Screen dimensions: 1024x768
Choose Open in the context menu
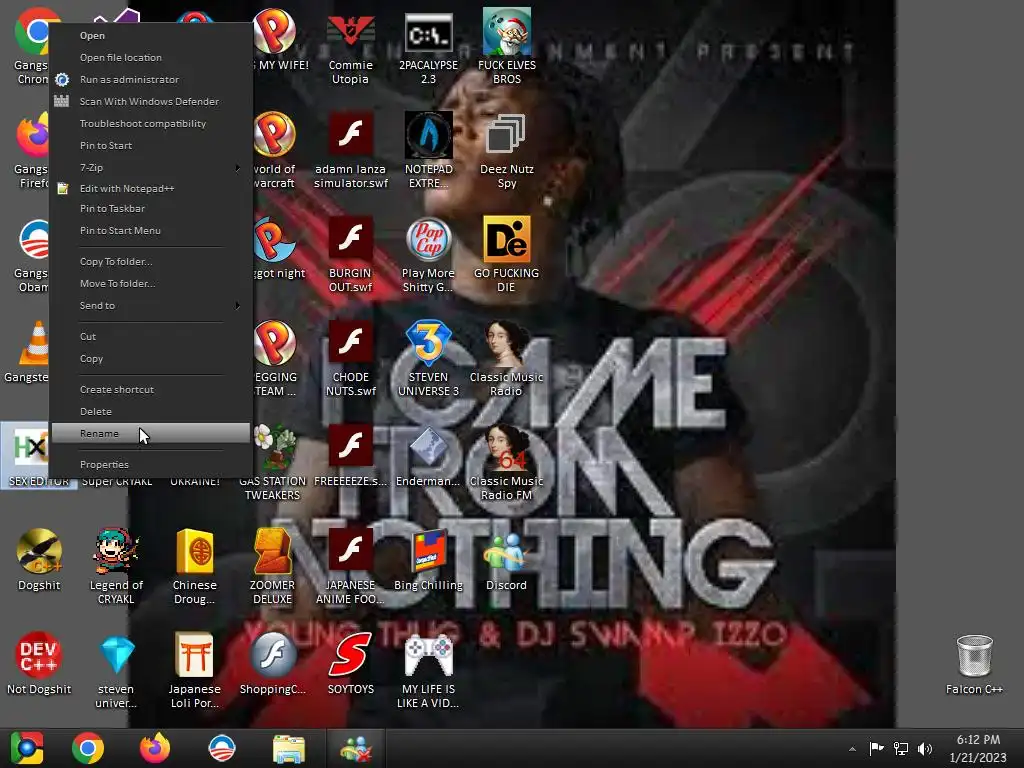(x=151, y=35)
